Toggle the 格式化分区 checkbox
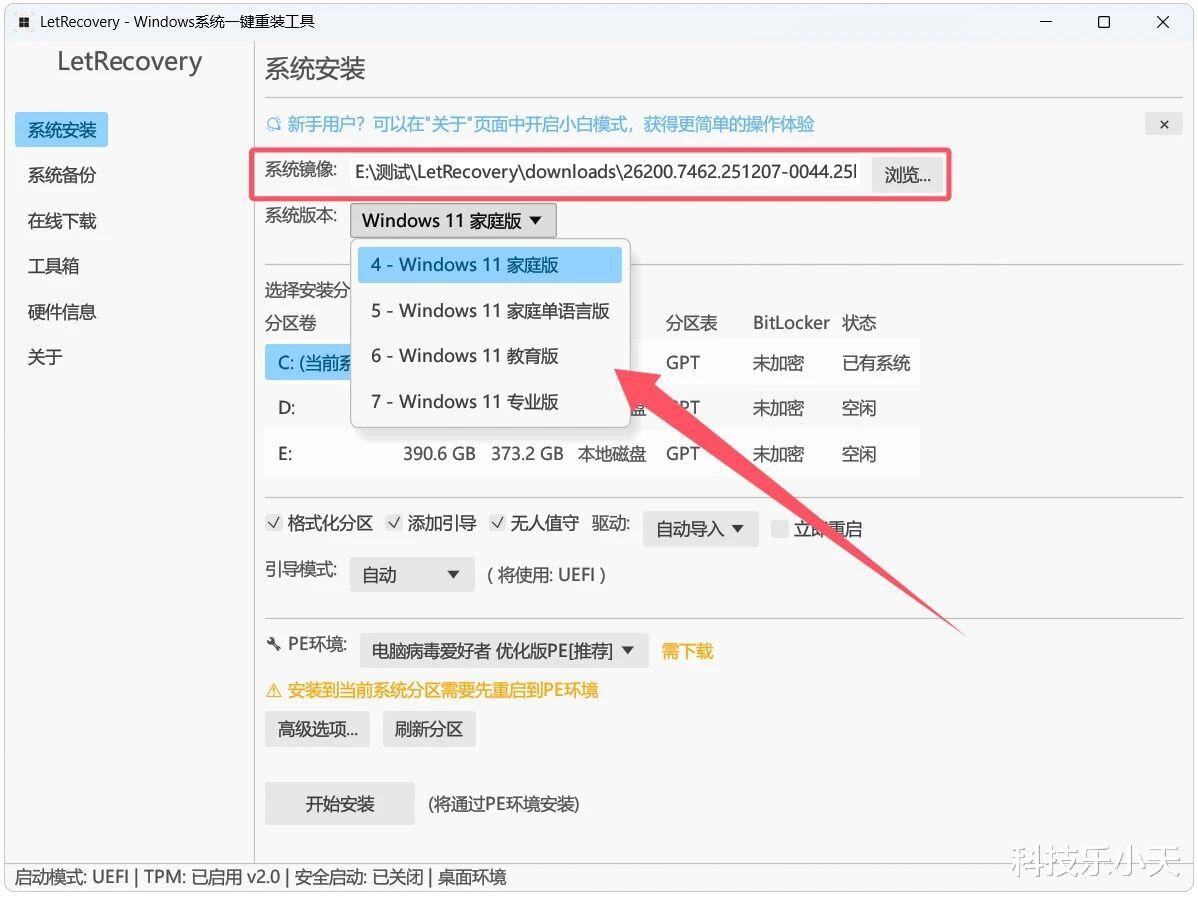This screenshot has height=900, width=1198. click(274, 523)
